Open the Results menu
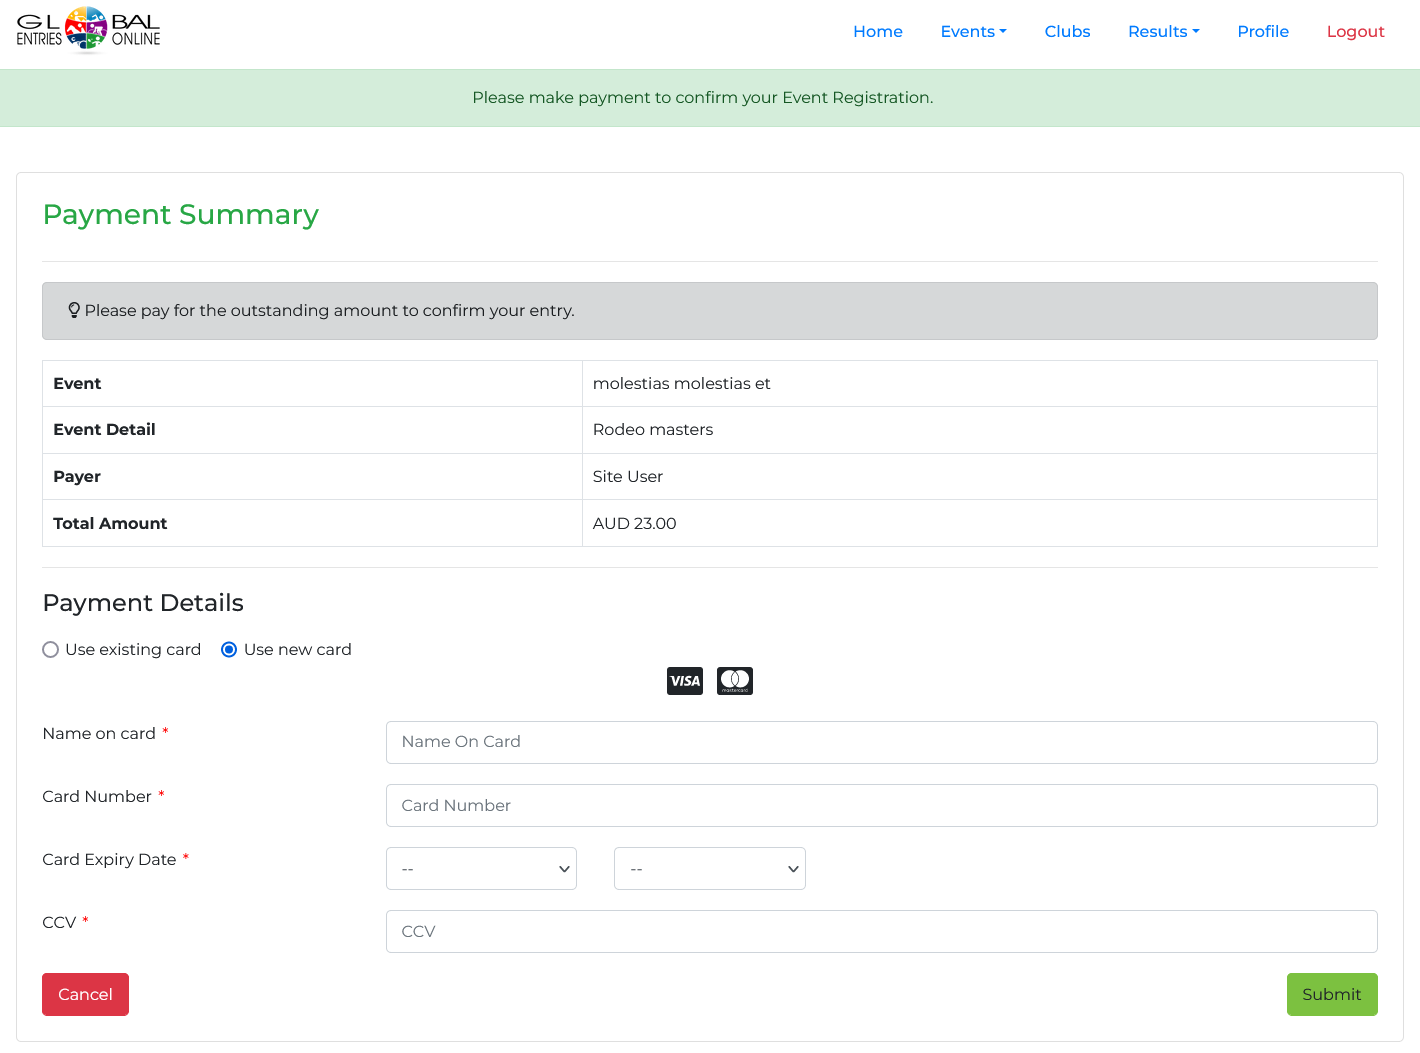 tap(1163, 31)
